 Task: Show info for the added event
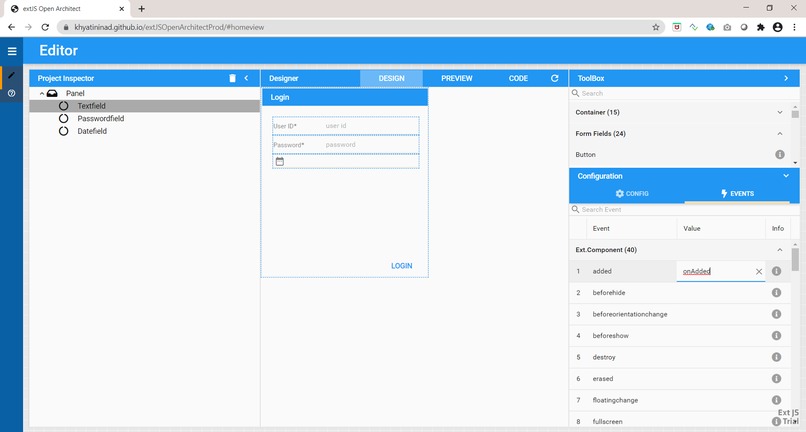(x=776, y=271)
